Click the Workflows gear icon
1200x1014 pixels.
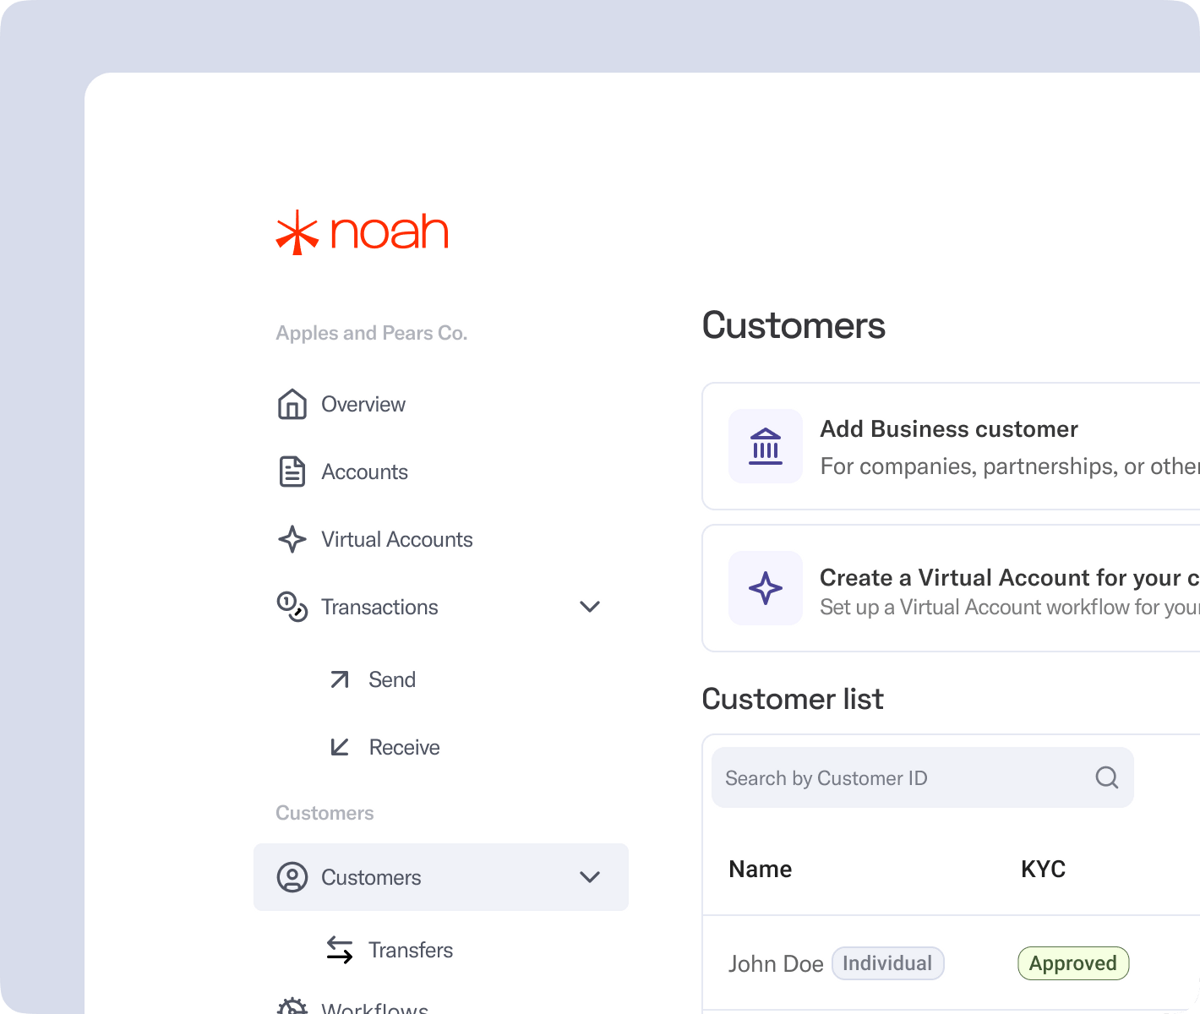click(x=292, y=1005)
